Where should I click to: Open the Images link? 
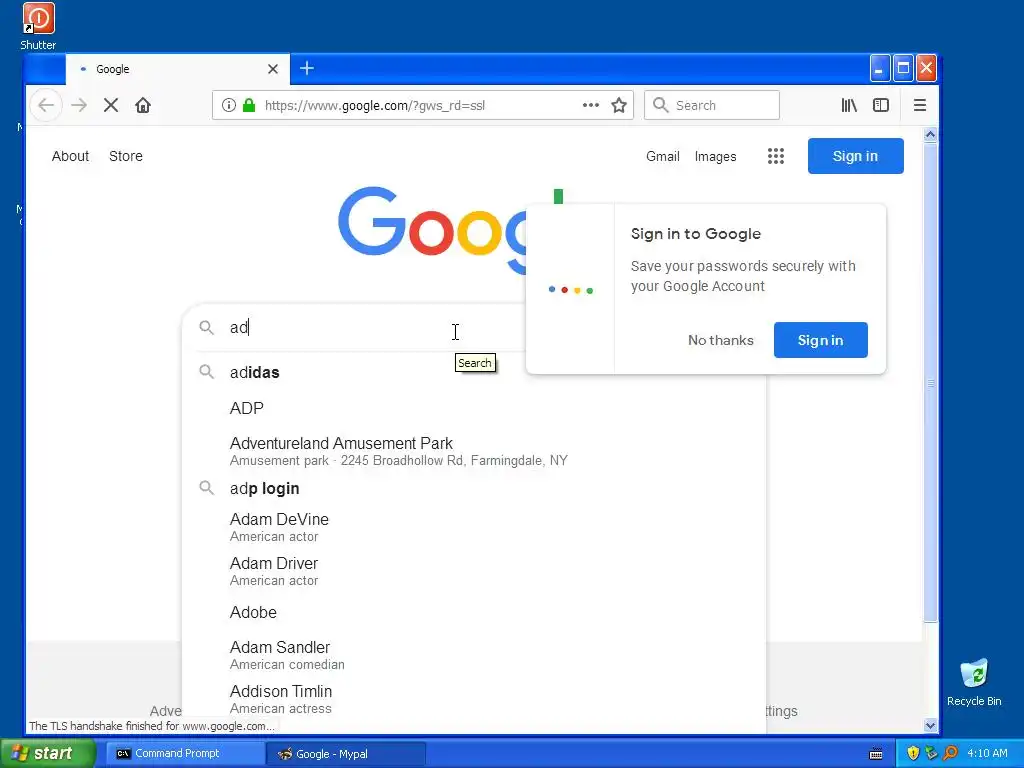715,156
